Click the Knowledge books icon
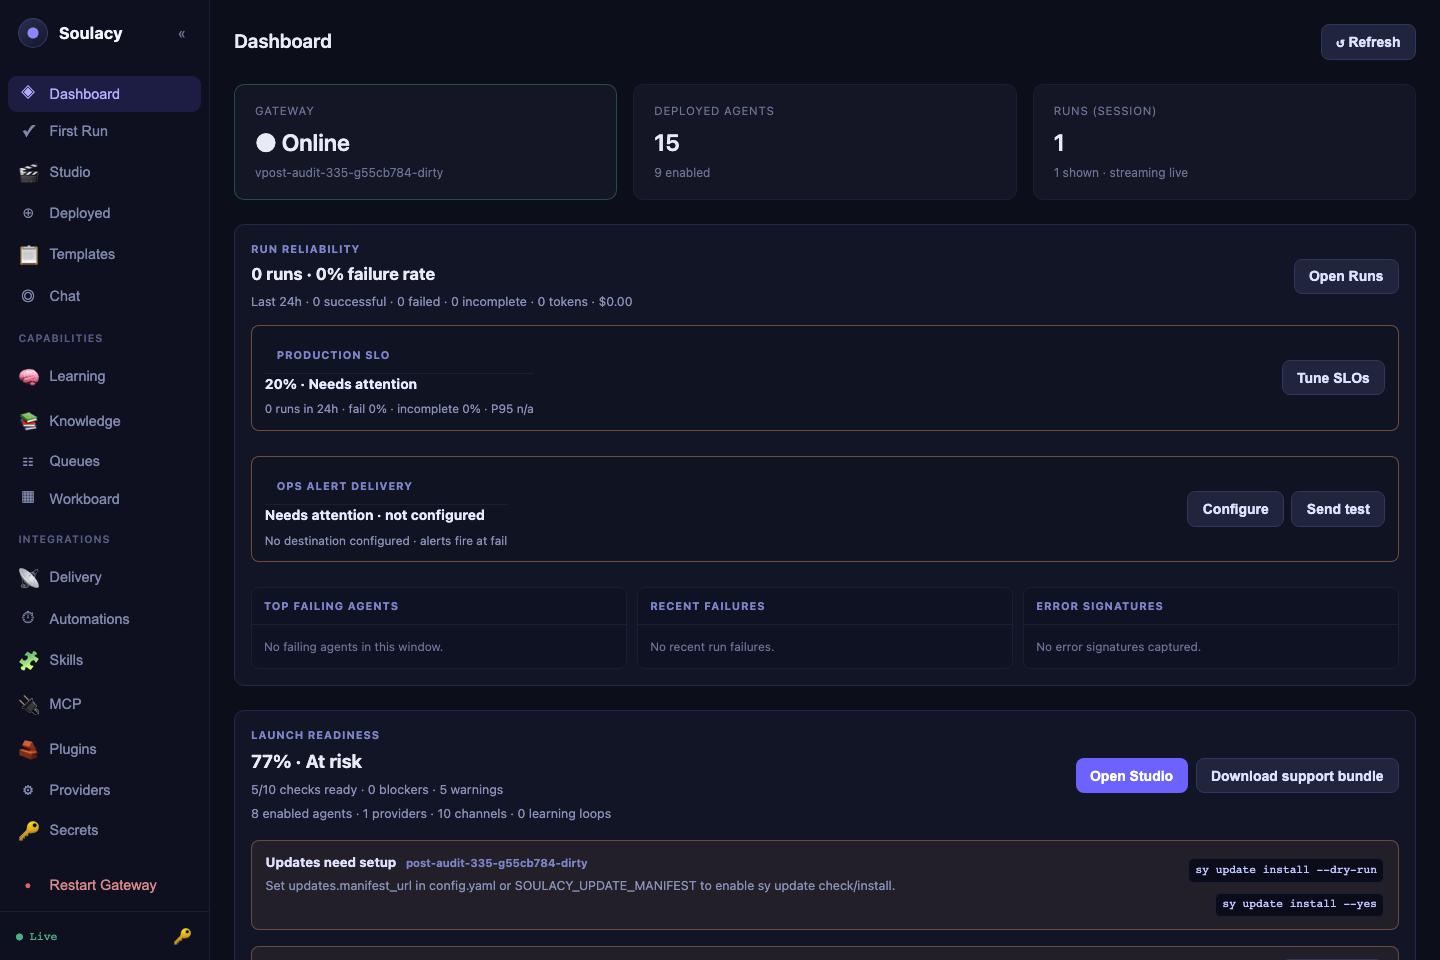This screenshot has width=1440, height=960. [x=28, y=421]
